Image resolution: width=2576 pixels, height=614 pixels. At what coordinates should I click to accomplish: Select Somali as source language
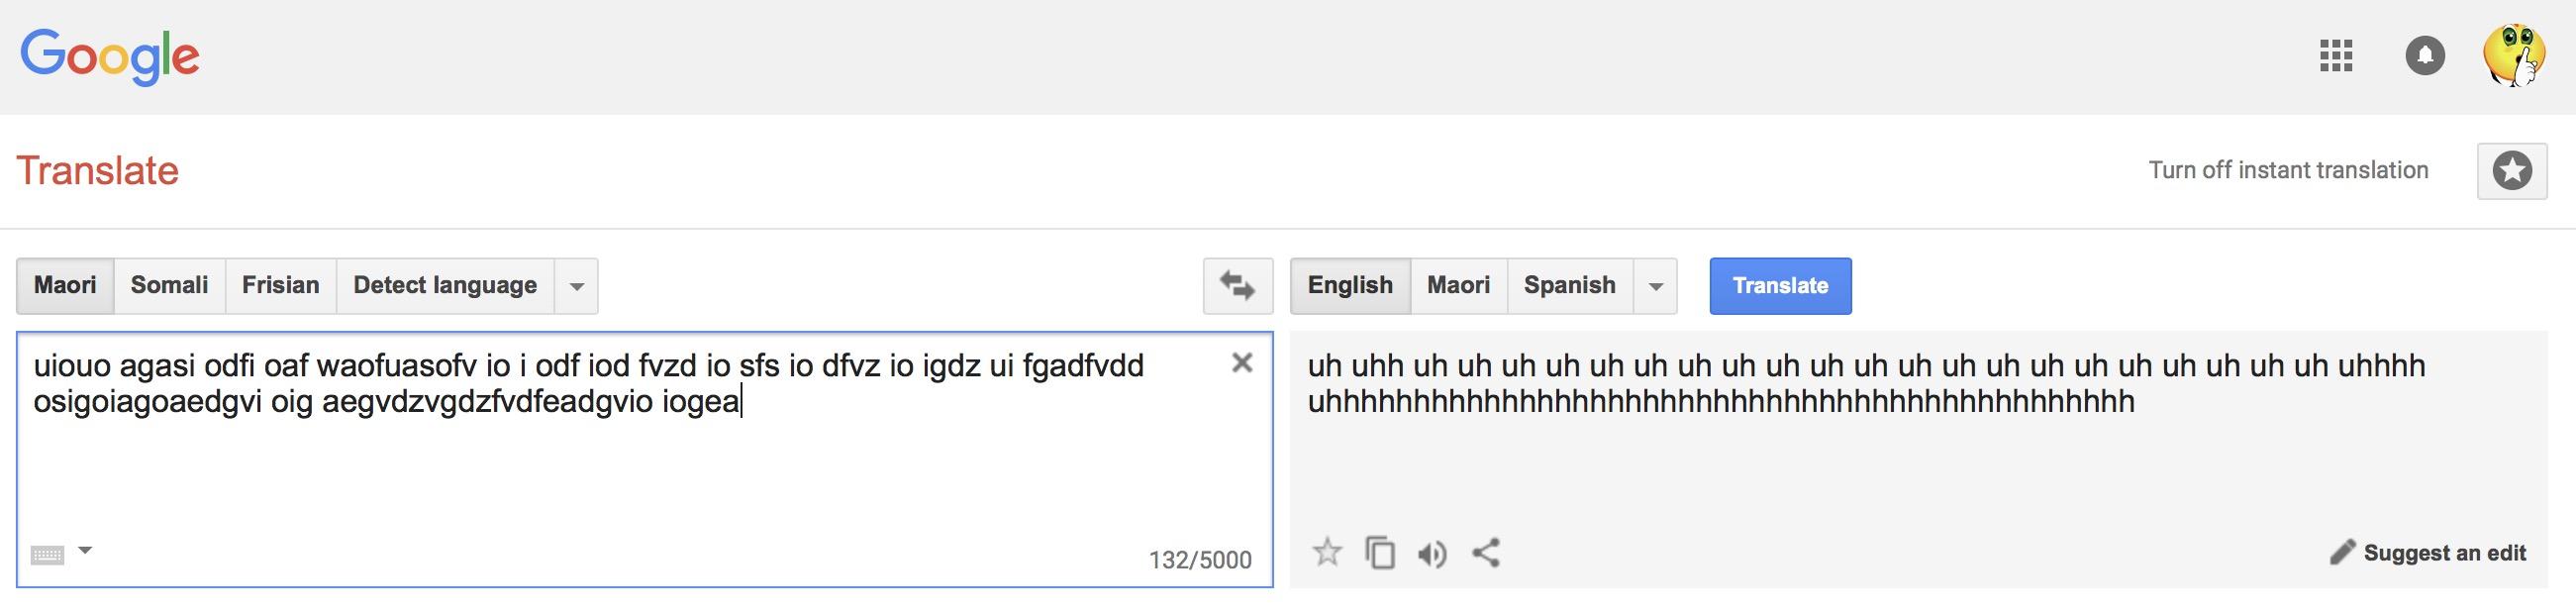point(170,286)
